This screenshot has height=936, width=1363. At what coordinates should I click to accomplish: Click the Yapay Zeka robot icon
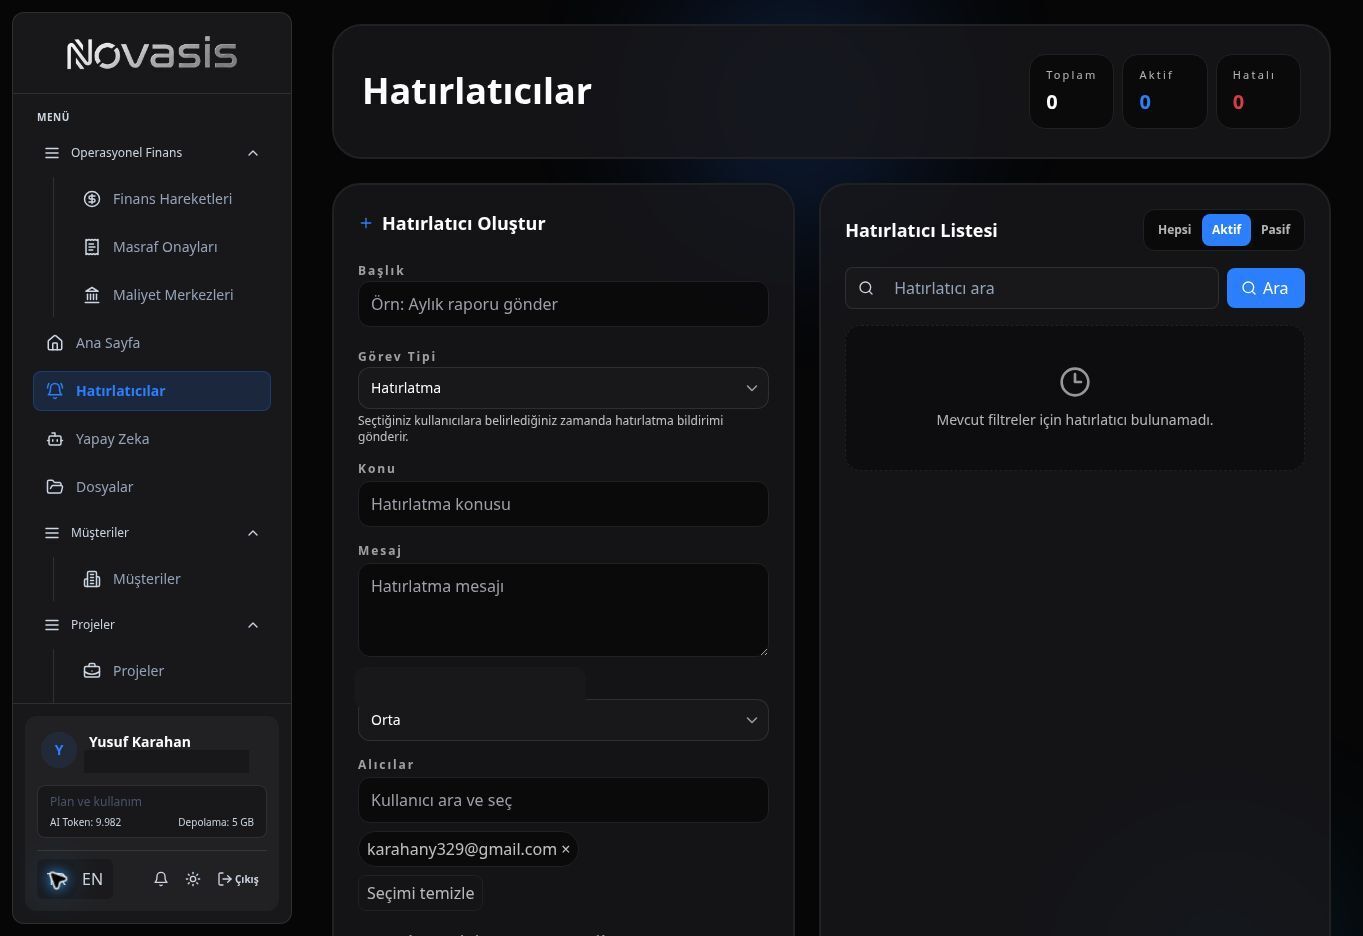click(x=55, y=439)
